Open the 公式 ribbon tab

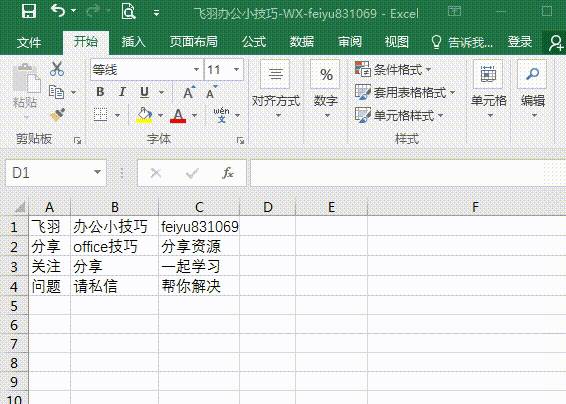254,42
